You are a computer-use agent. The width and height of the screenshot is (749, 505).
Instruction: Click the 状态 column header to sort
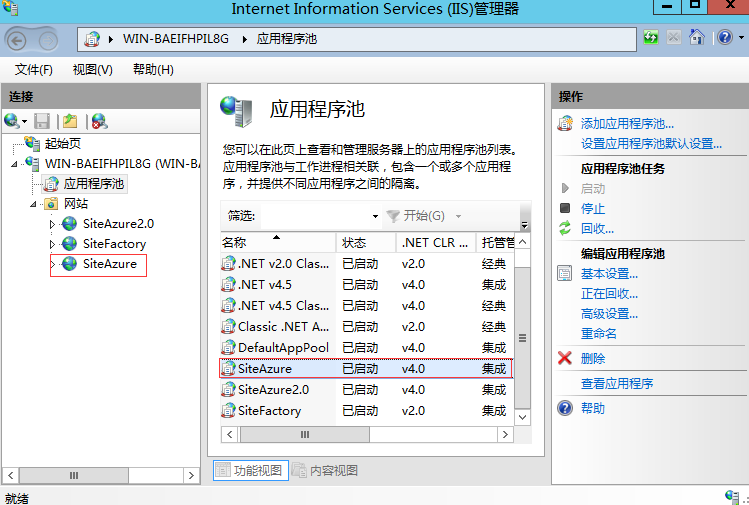tap(354, 243)
